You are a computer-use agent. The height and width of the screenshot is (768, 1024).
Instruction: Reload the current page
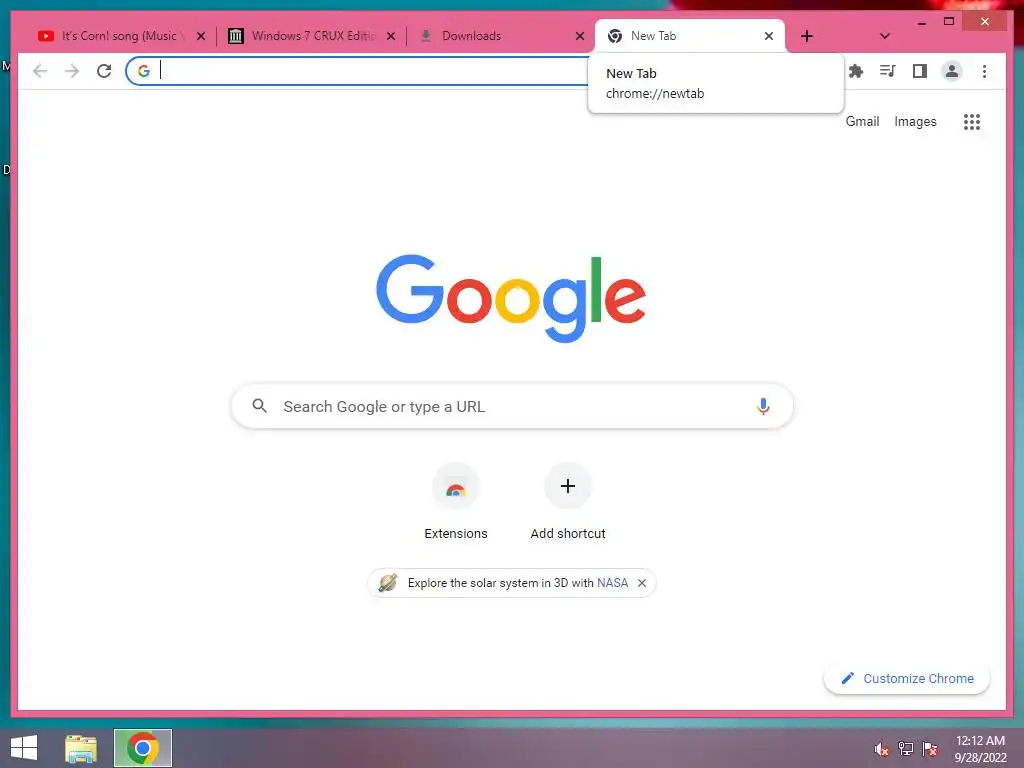(104, 71)
